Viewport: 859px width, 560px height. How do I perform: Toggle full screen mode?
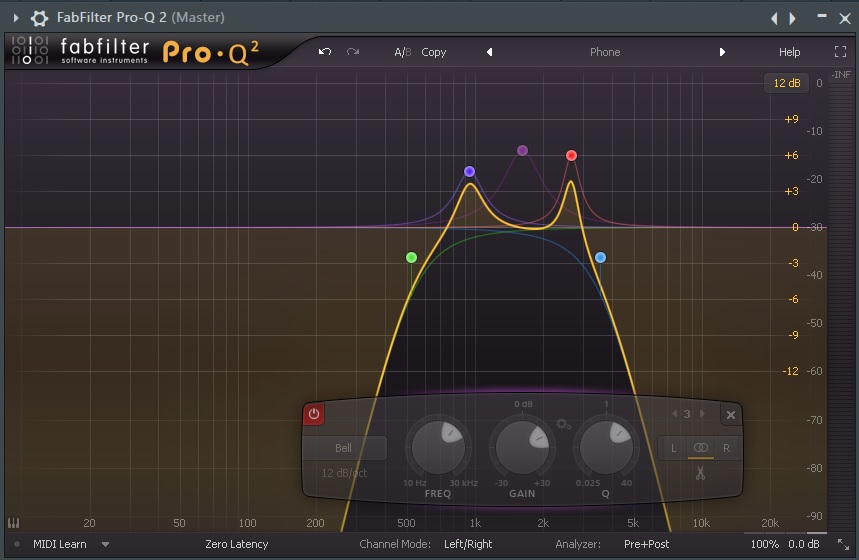840,52
